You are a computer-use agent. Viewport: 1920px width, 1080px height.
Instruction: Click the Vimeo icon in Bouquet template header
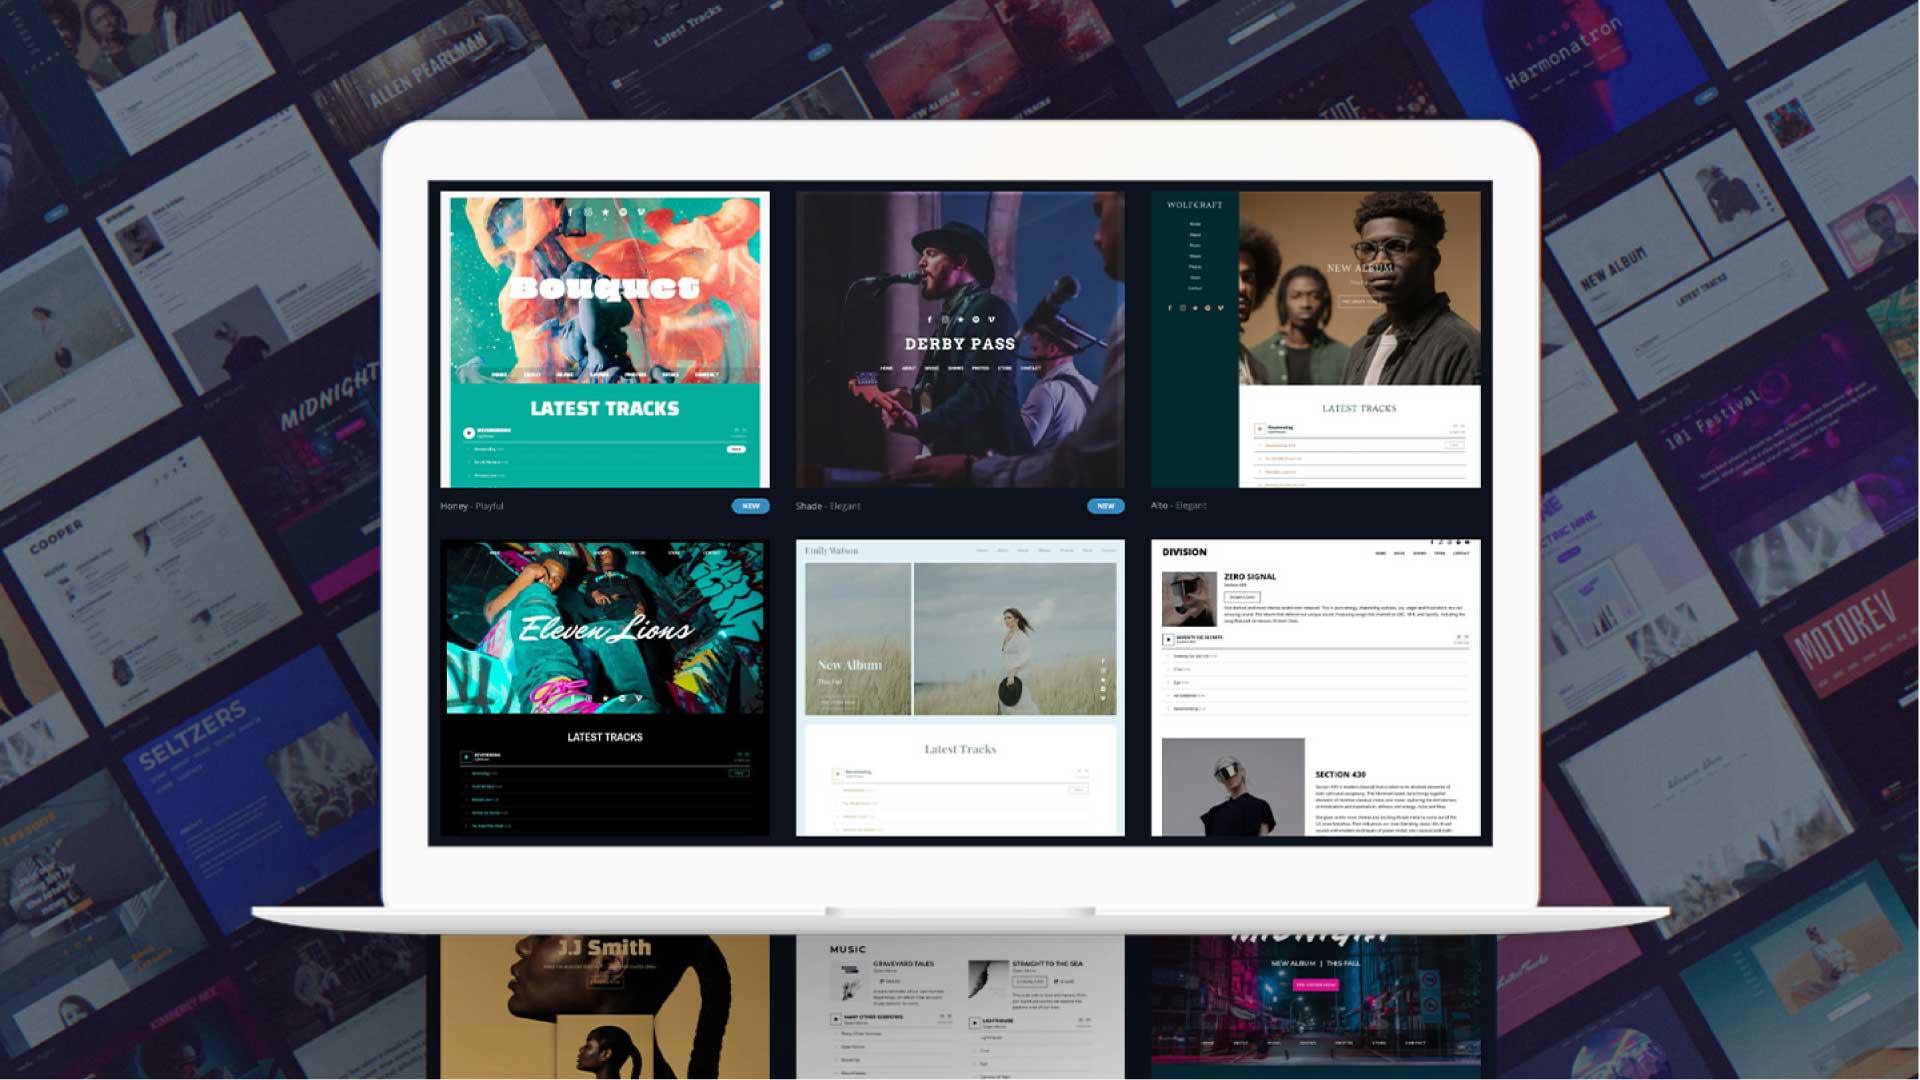point(641,212)
